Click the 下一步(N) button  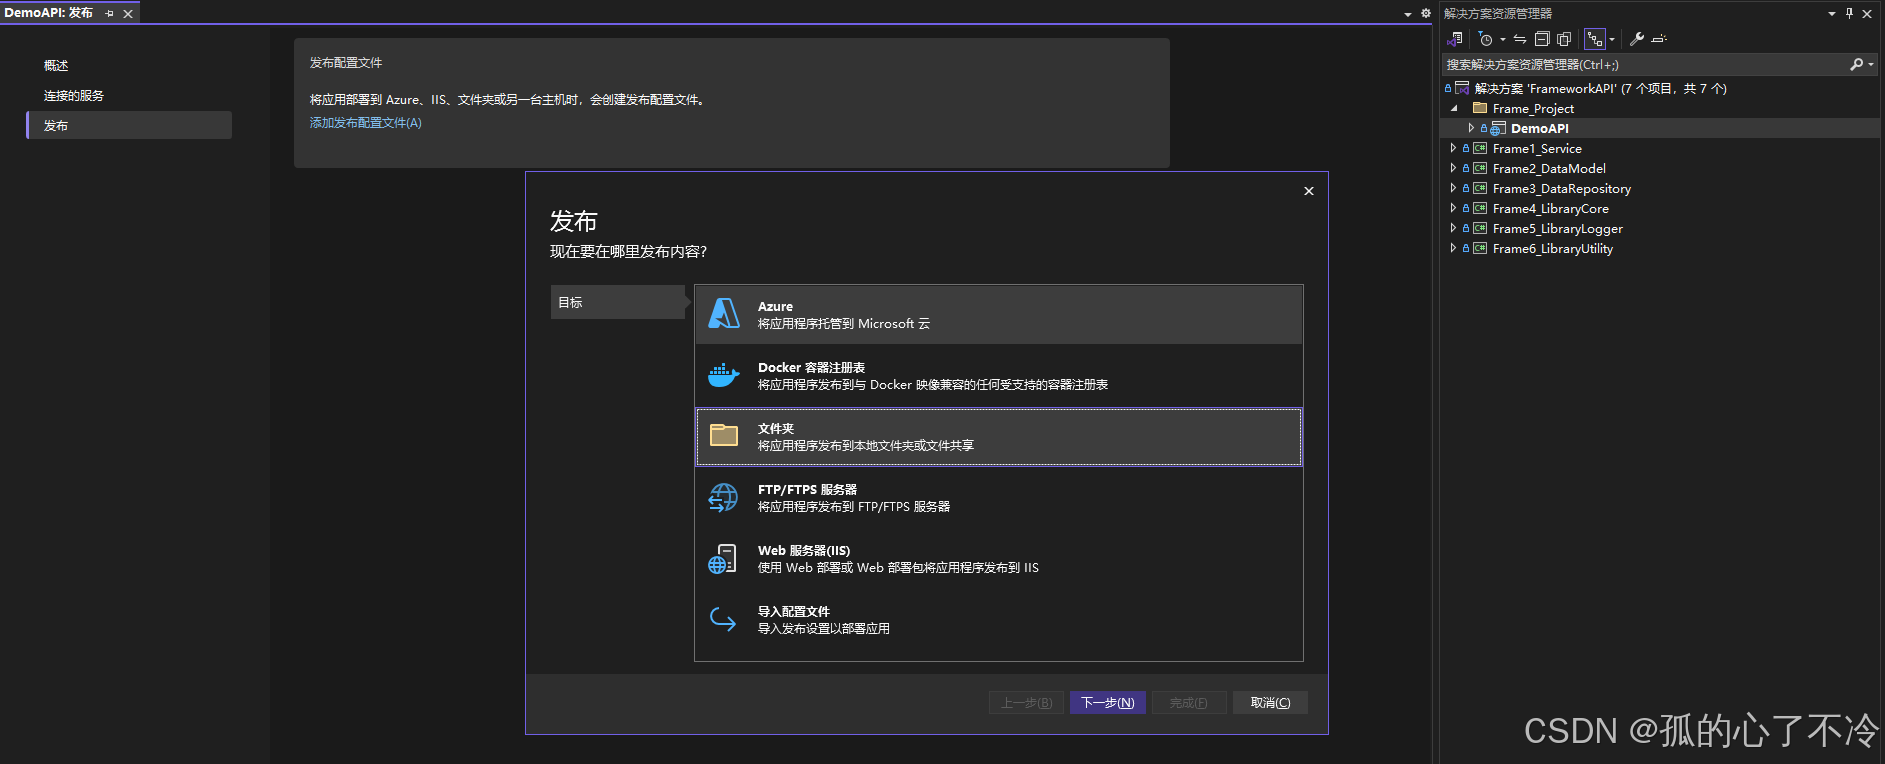coord(1108,703)
